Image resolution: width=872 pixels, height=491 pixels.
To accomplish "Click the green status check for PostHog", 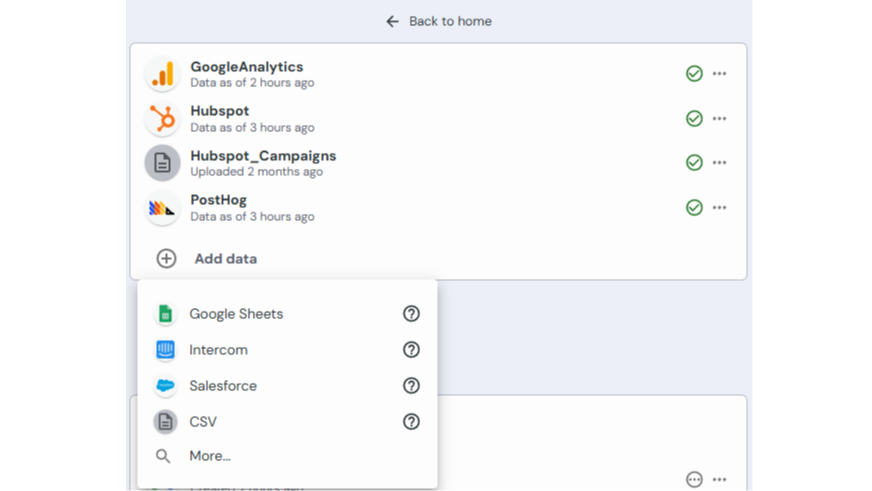I will 694,208.
